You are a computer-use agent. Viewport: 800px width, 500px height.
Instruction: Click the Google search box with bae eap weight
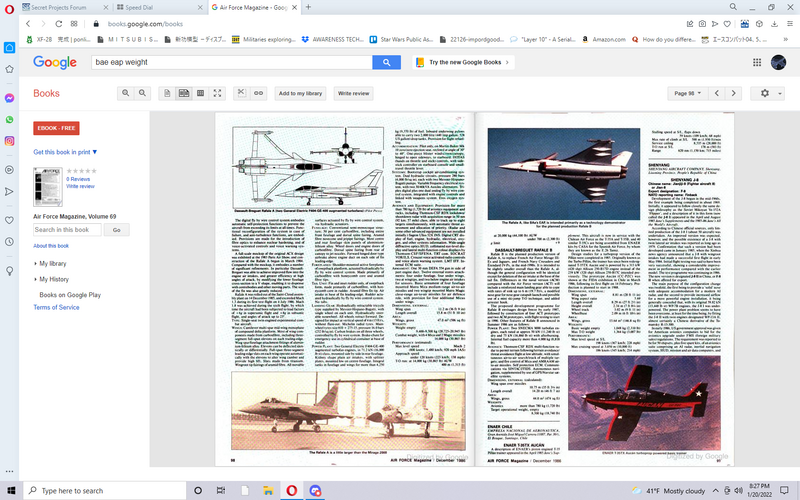pyautogui.click(x=232, y=62)
